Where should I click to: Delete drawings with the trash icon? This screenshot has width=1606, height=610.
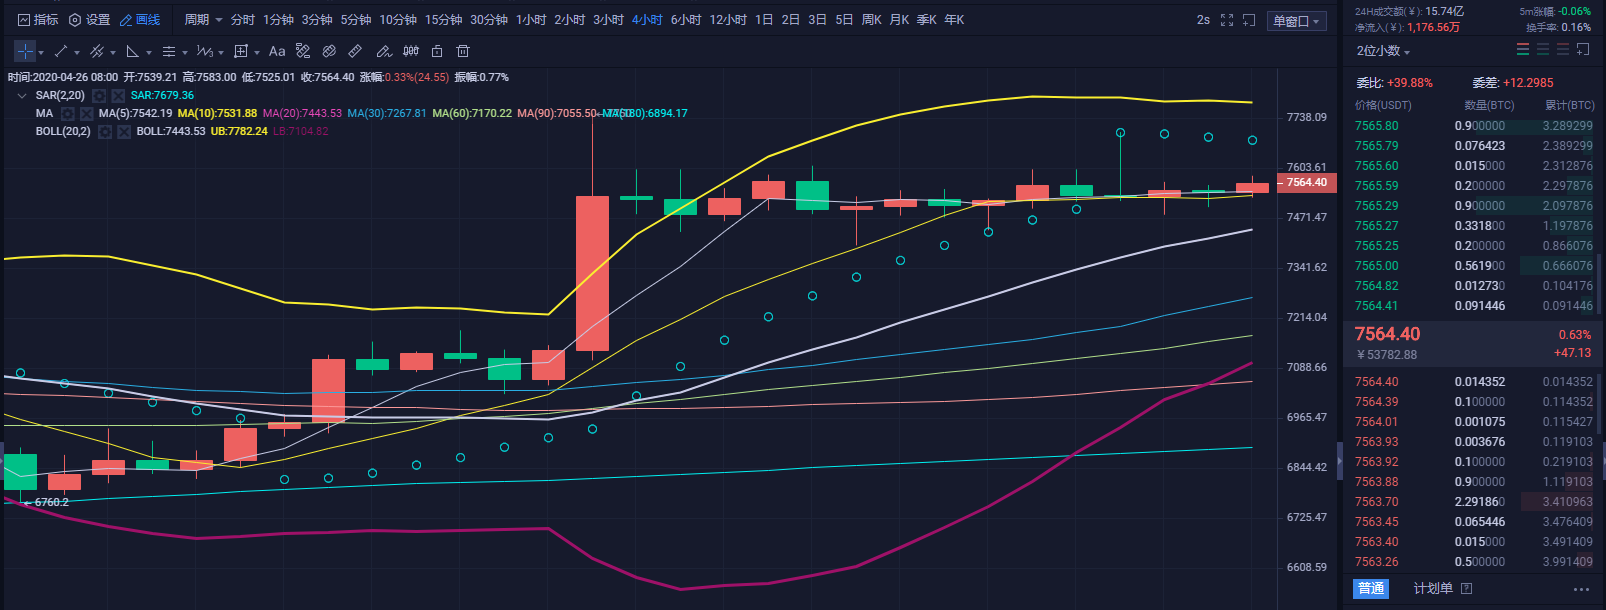463,51
